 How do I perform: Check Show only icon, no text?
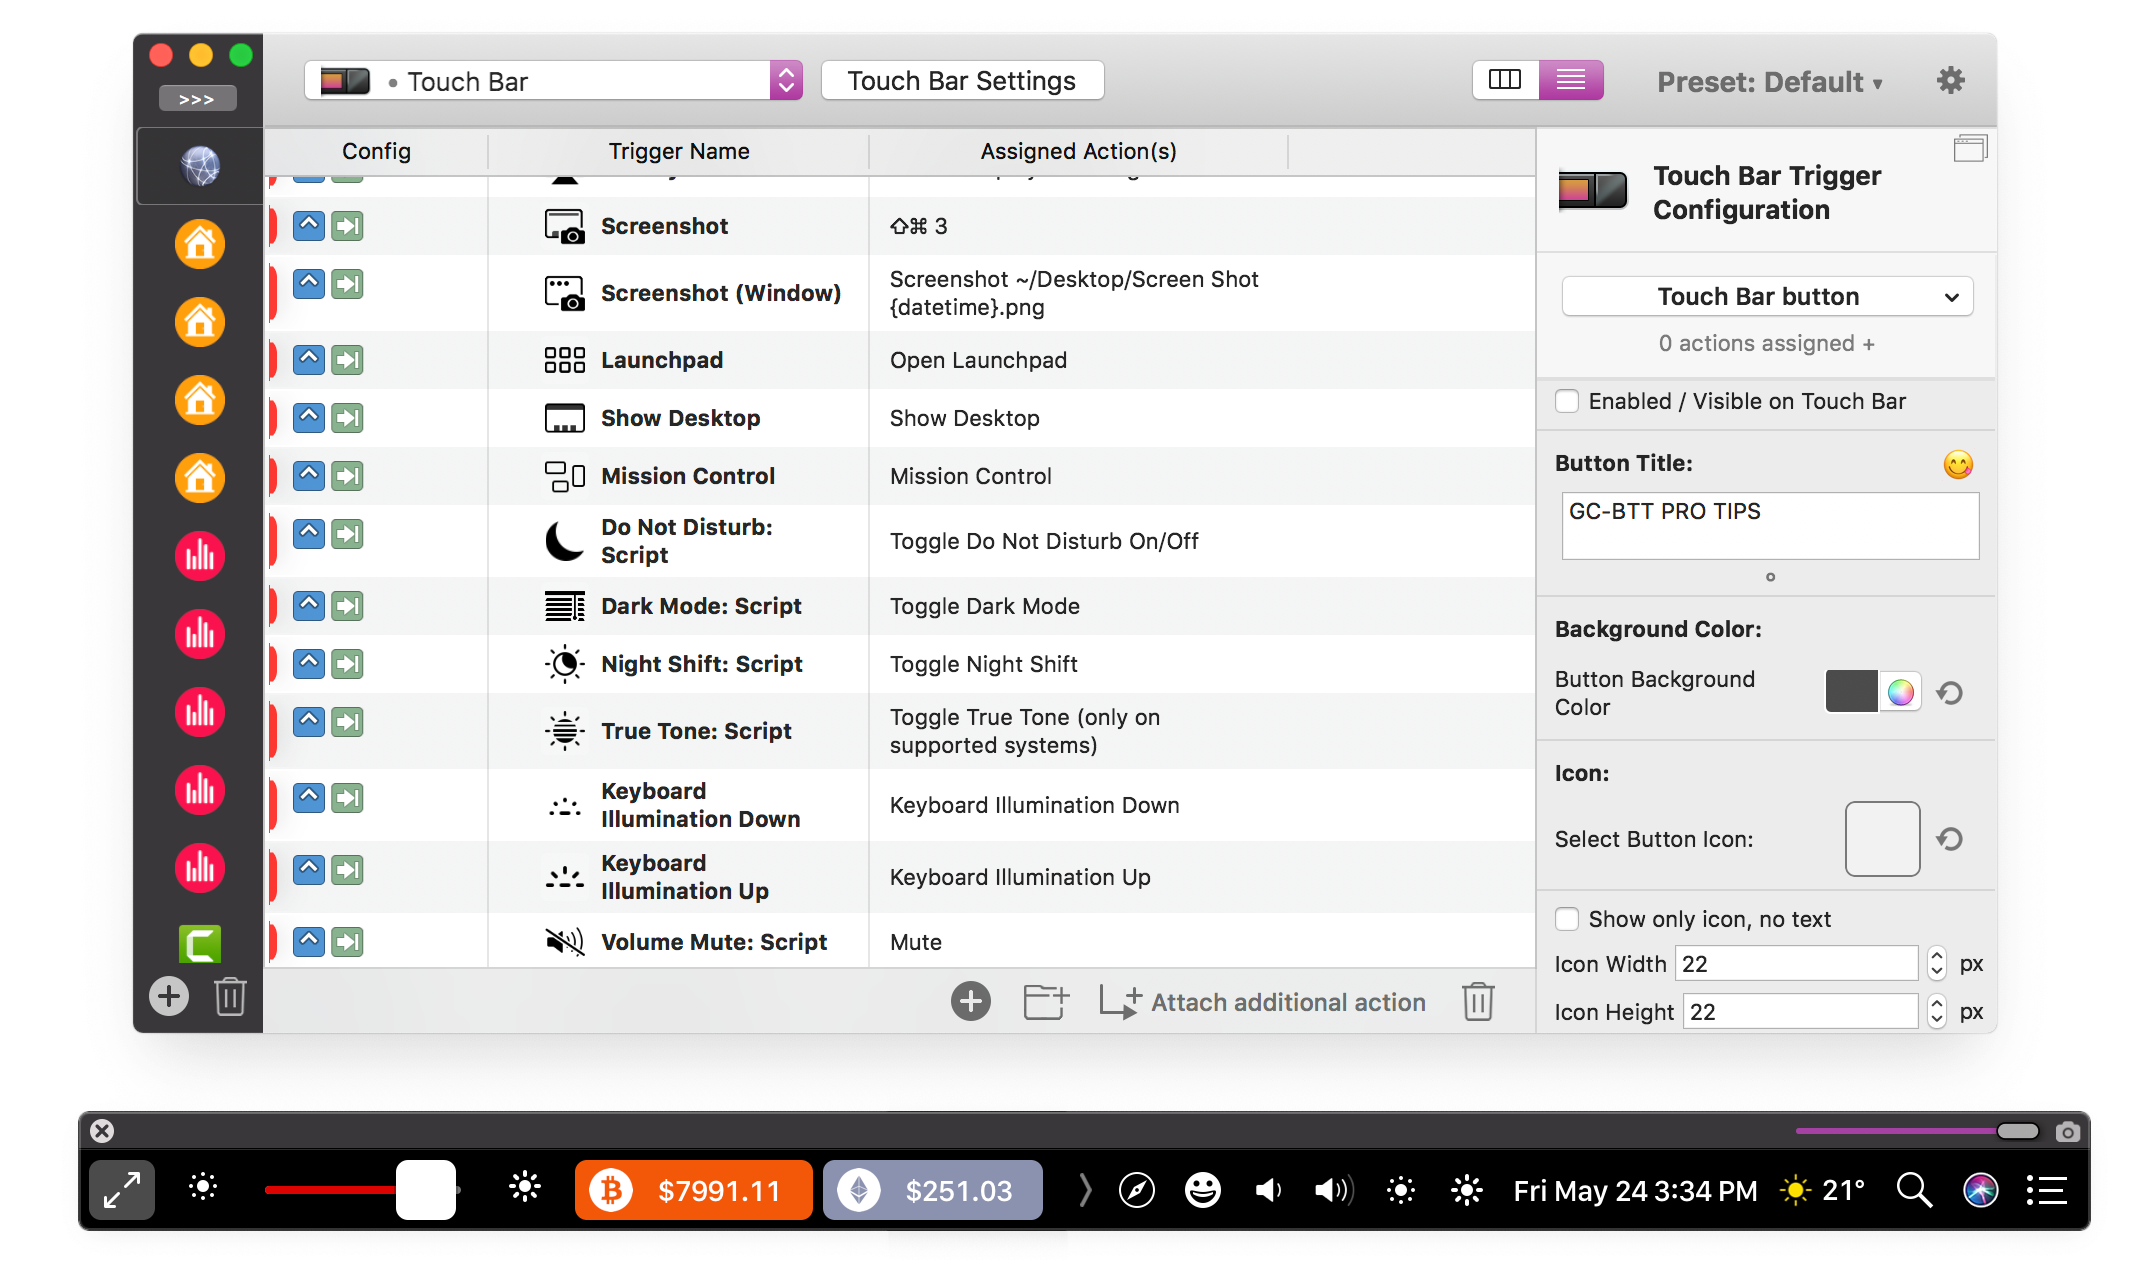[x=1567, y=919]
